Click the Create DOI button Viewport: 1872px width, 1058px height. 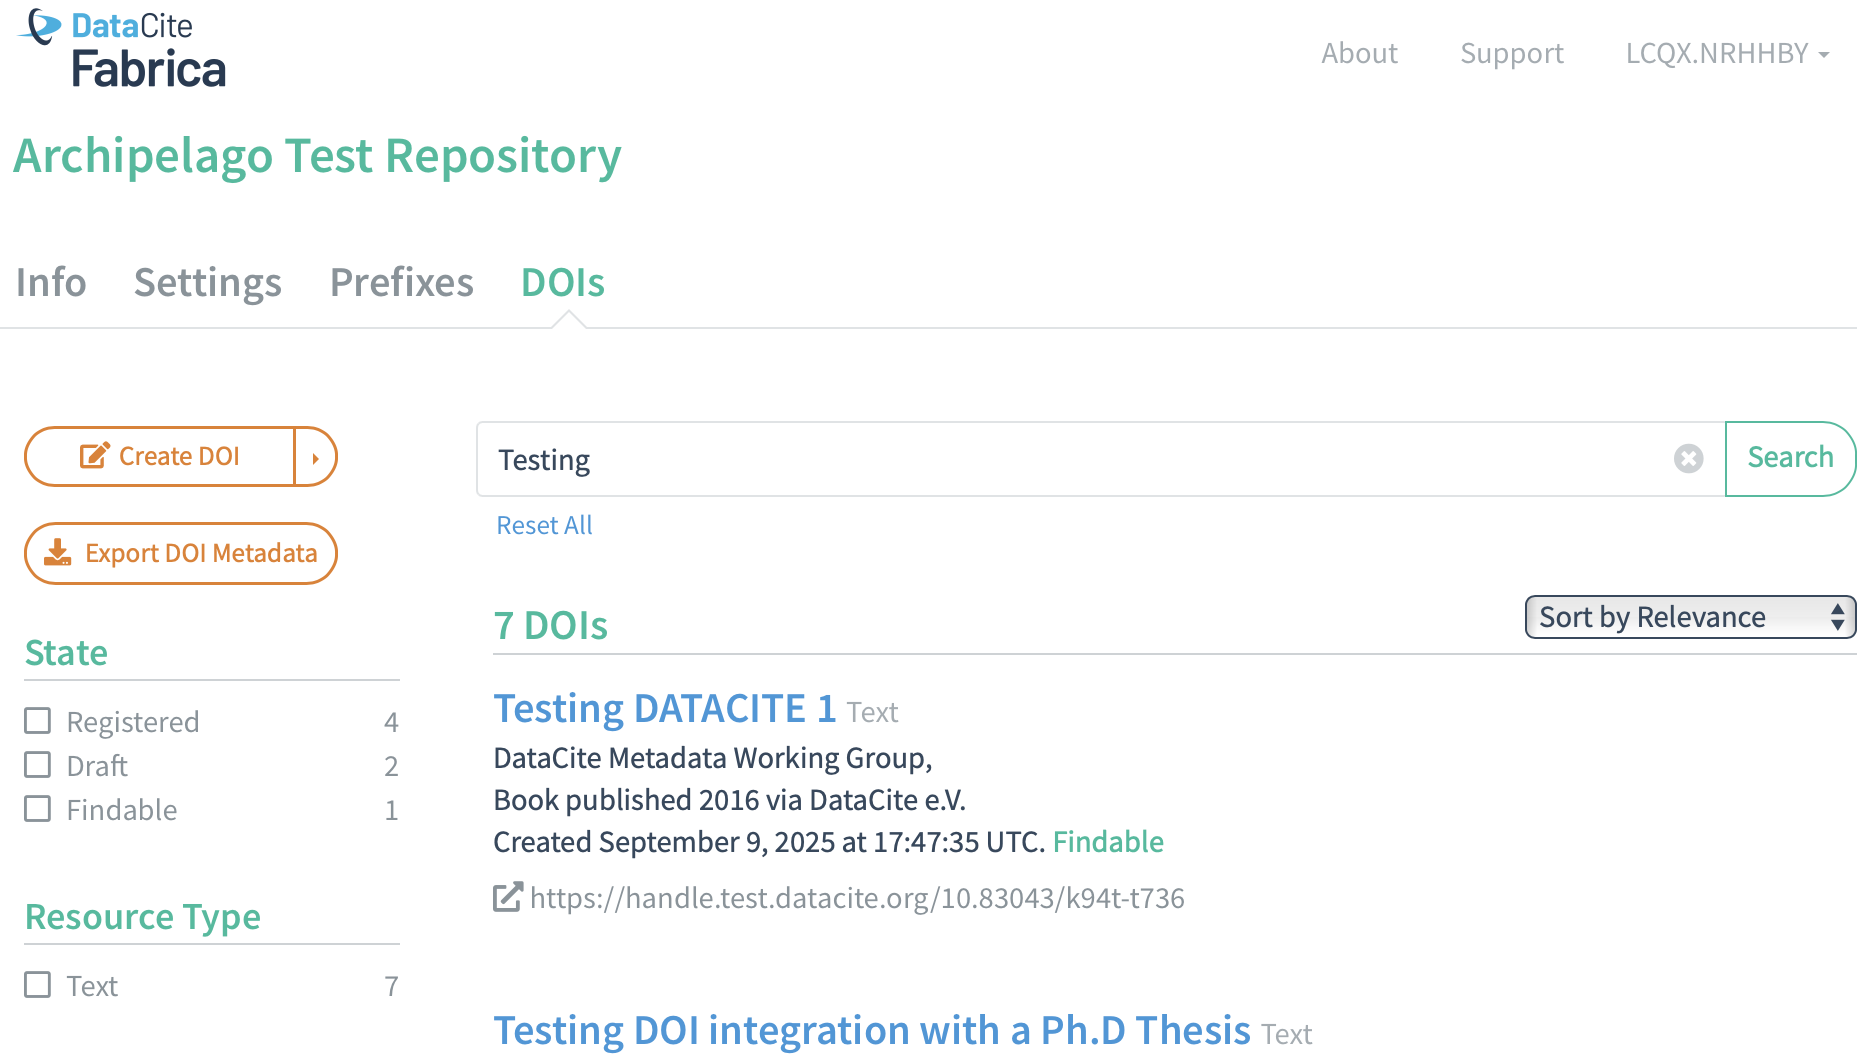click(160, 457)
